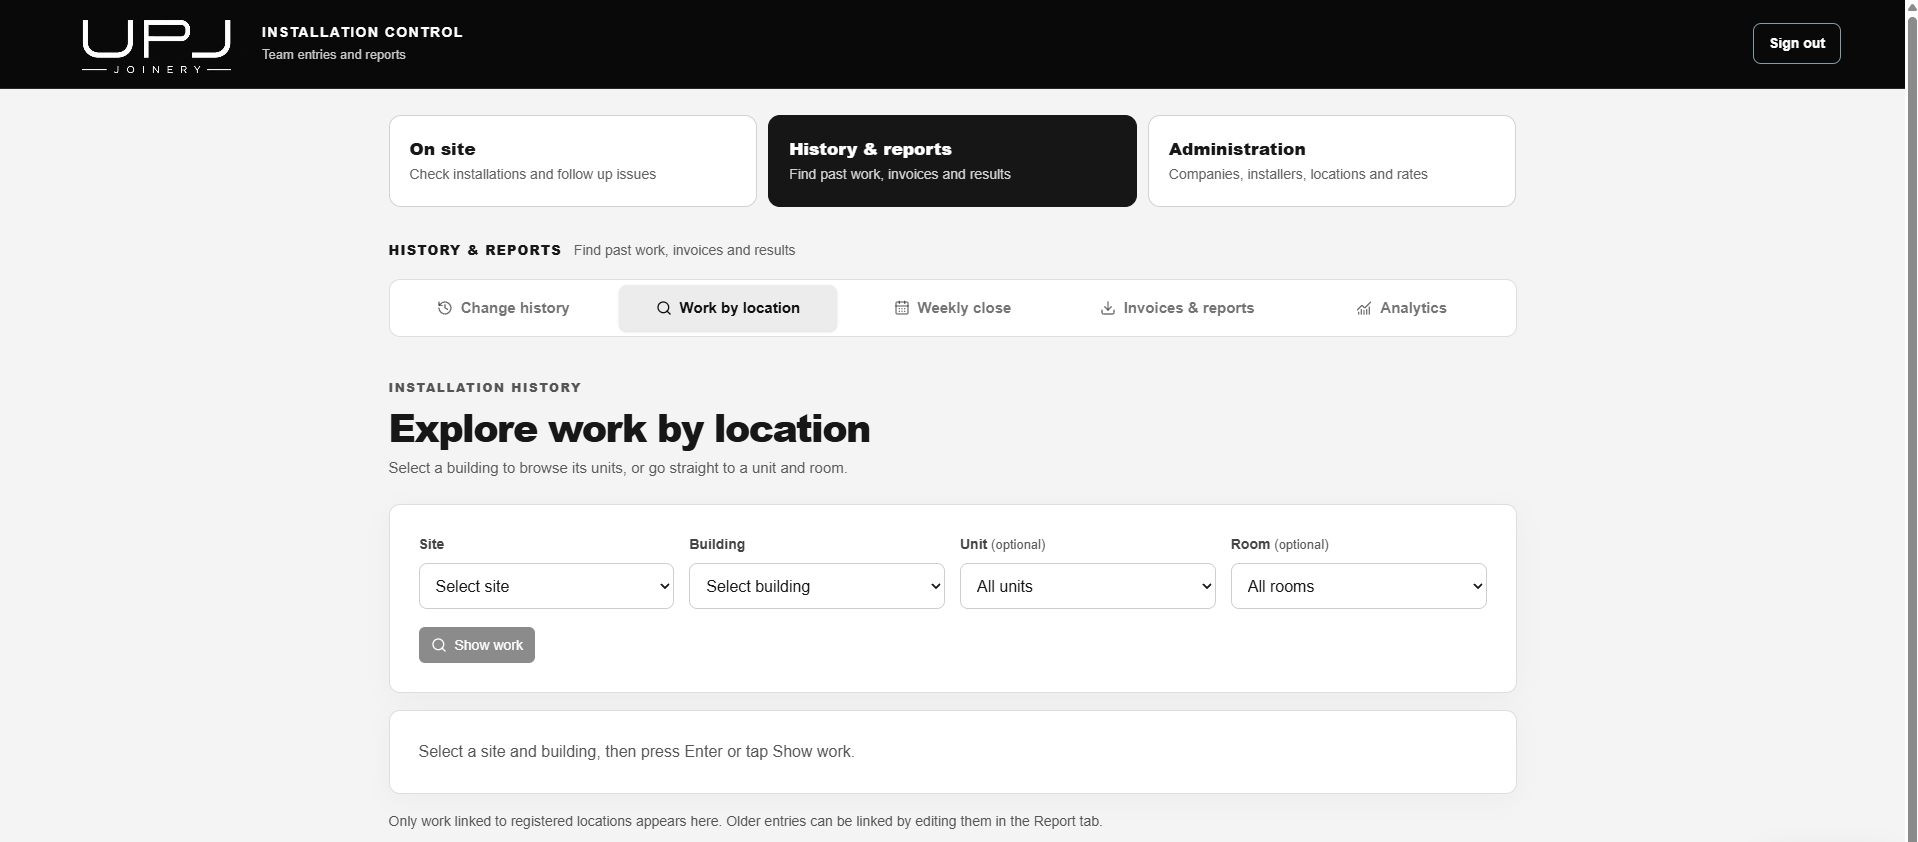Click the Unit (optional) label
The width and height of the screenshot is (1918, 842).
1003,544
